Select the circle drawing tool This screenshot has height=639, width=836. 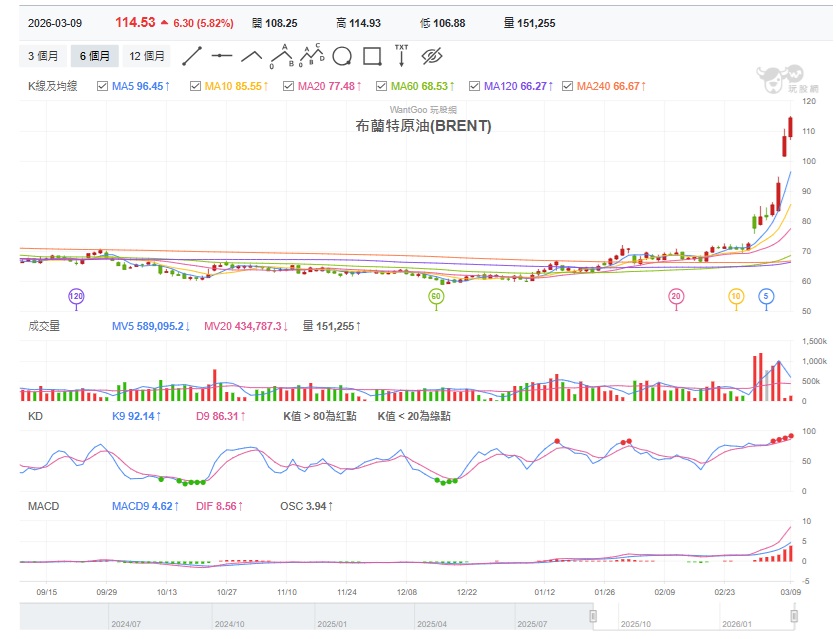(343, 57)
